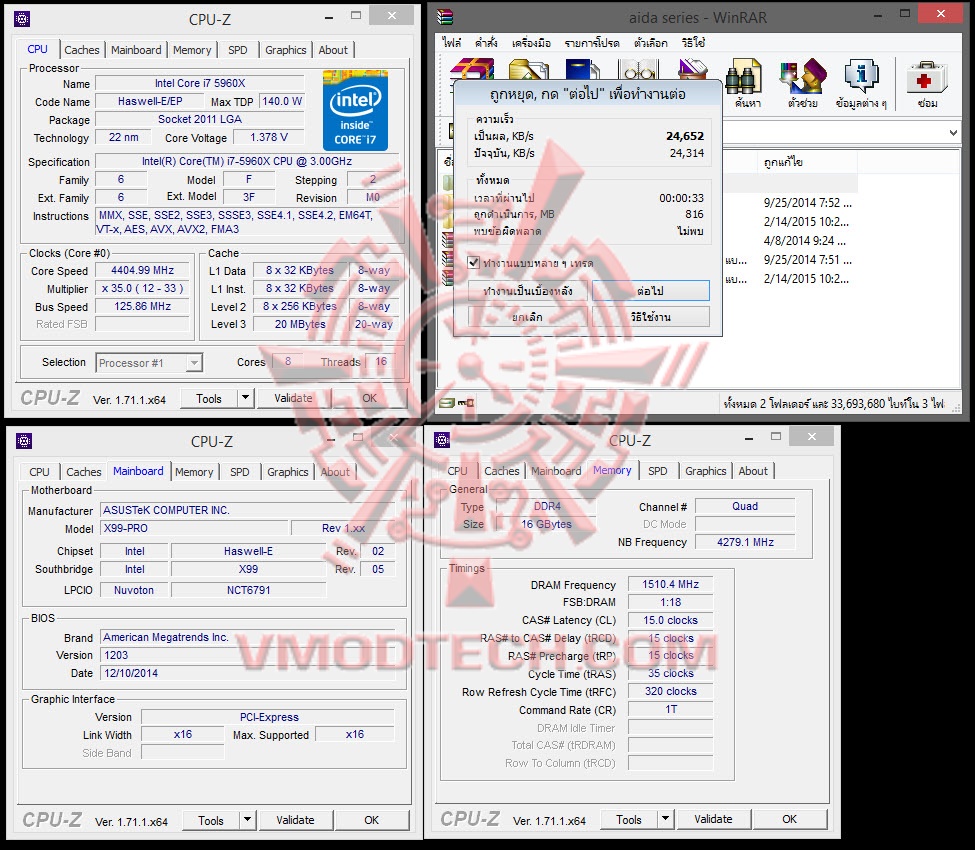Click Validate in the Memory CPU-Z window
975x850 pixels.
[713, 818]
